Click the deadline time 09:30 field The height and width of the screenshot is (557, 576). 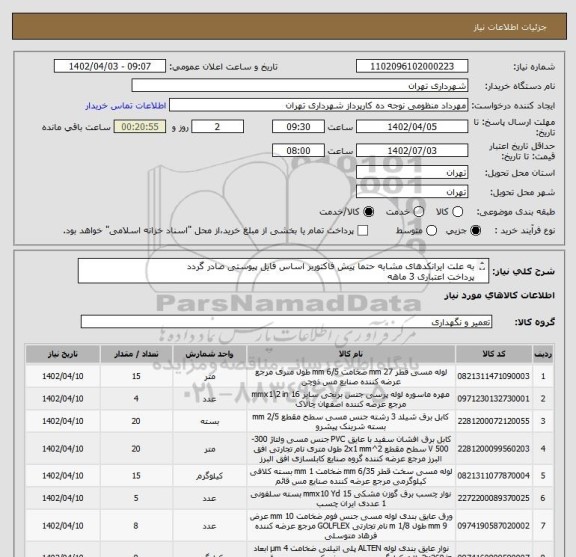(x=298, y=127)
